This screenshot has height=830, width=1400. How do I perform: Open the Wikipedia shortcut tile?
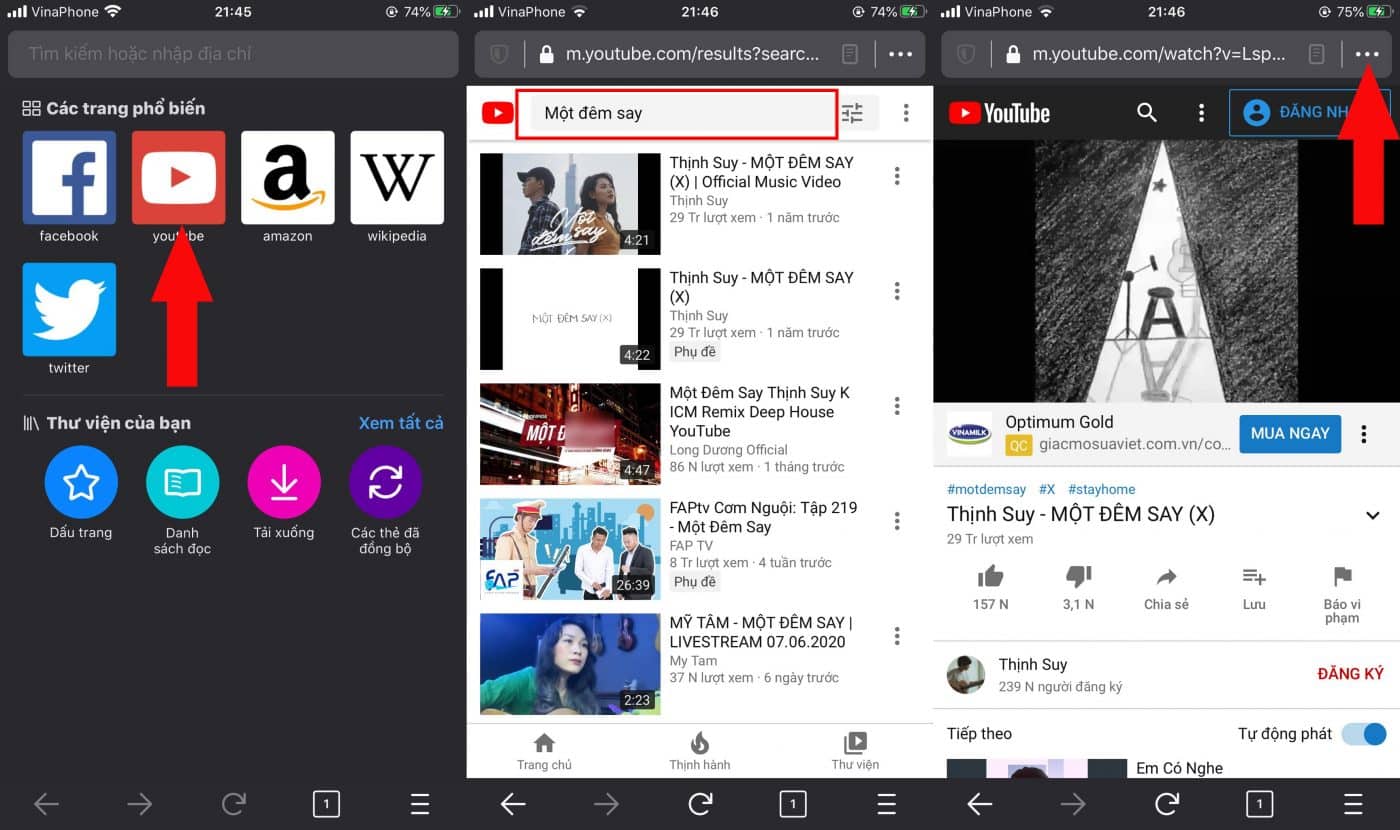pos(397,178)
